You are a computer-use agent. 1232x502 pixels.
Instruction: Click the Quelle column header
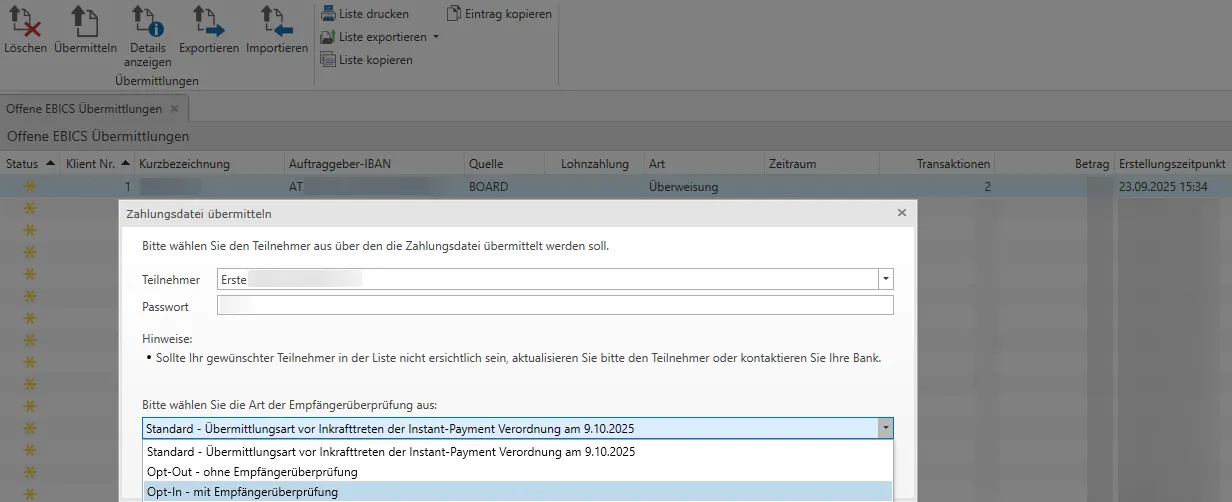(504, 163)
